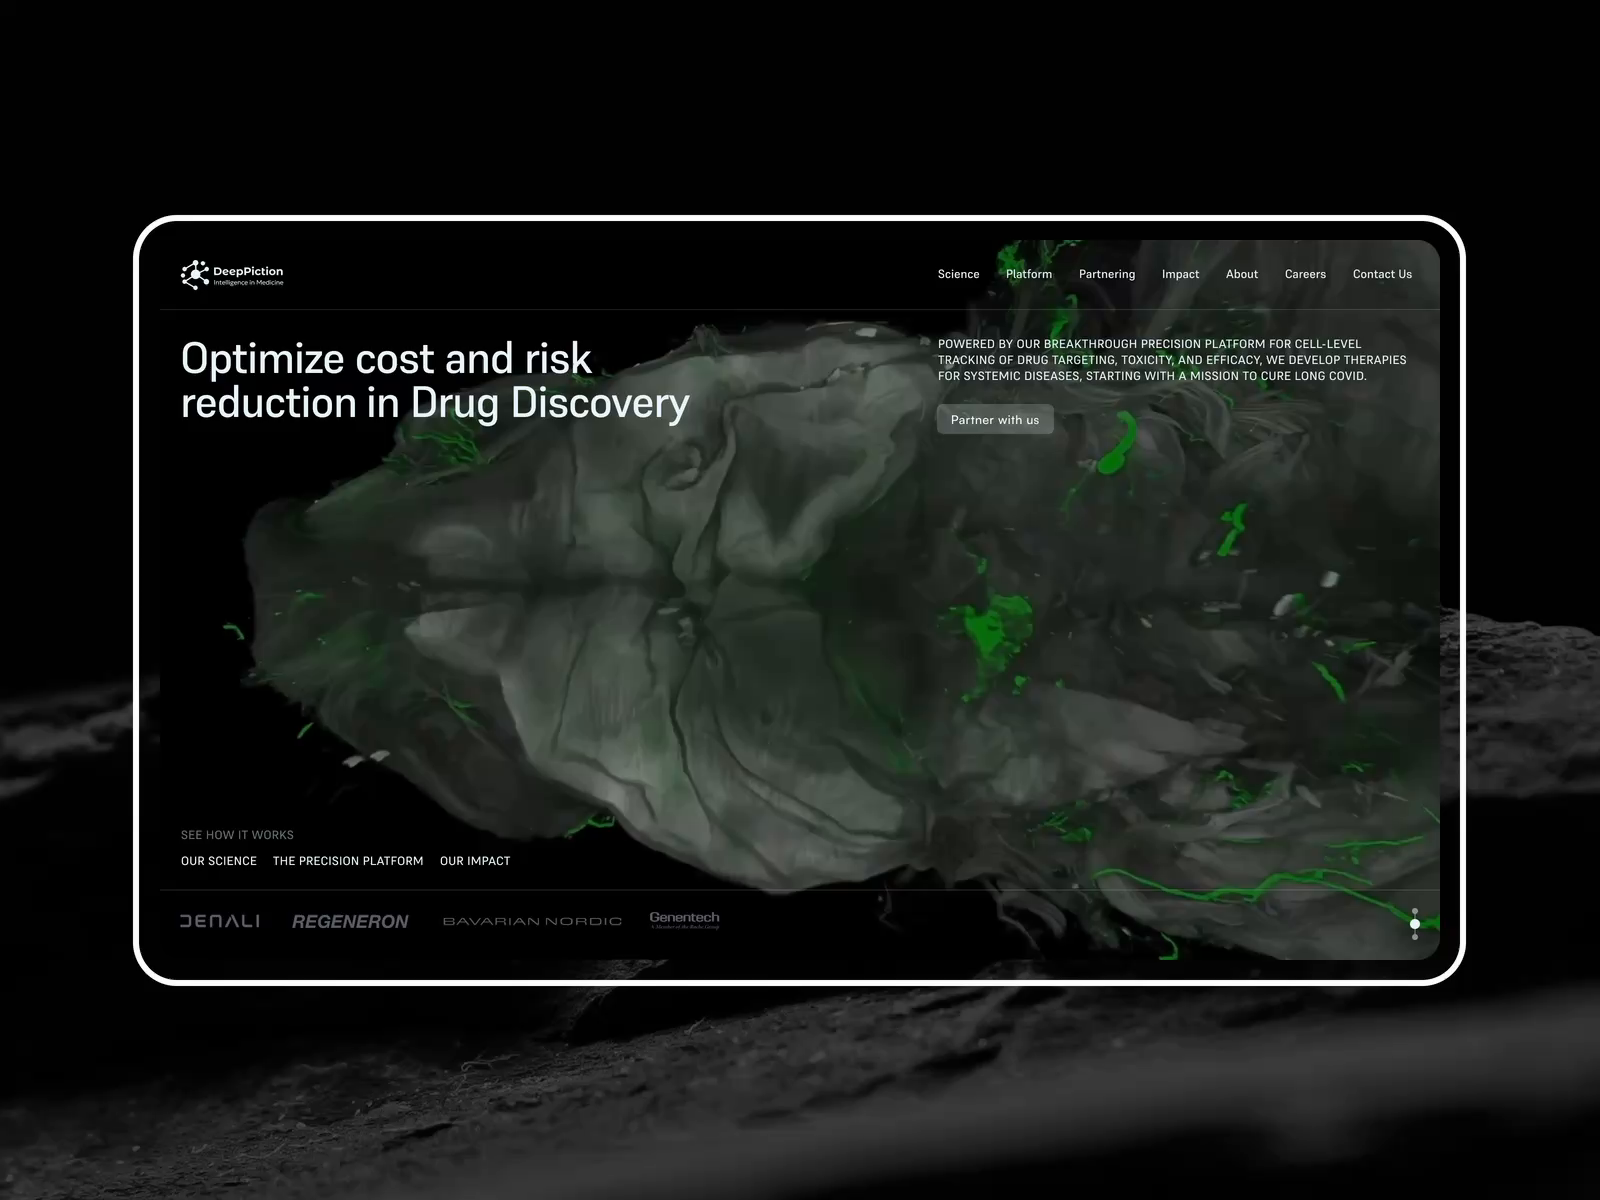Image resolution: width=1600 pixels, height=1200 pixels.
Task: Click the bottom carousel dot indicator
Action: point(1414,937)
